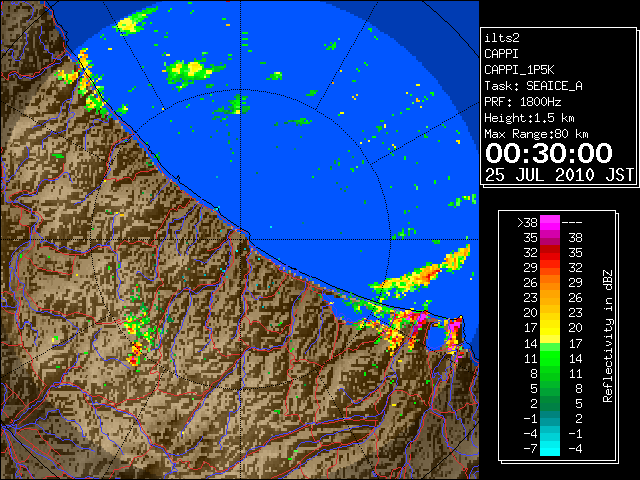Pick the orange 26–29 dBZ legend swatch

click(550, 282)
